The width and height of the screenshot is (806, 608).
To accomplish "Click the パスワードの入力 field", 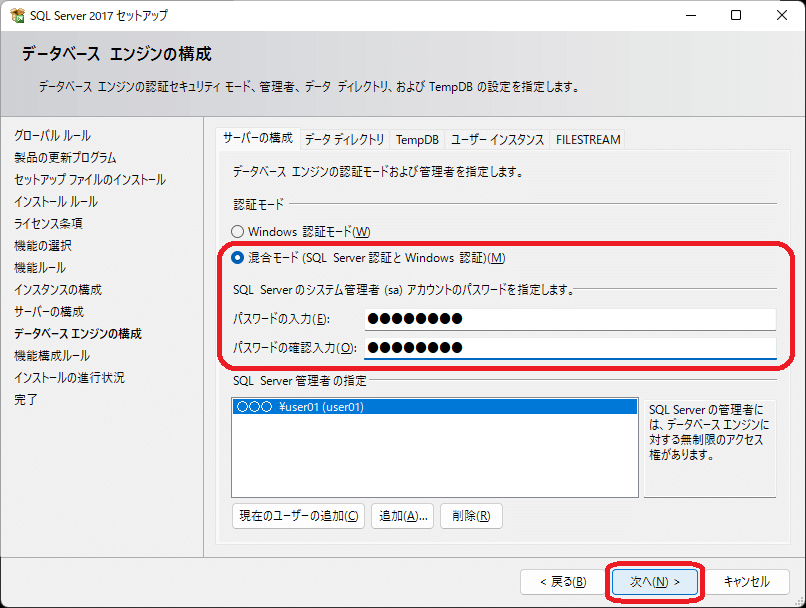I will pyautogui.click(x=569, y=319).
